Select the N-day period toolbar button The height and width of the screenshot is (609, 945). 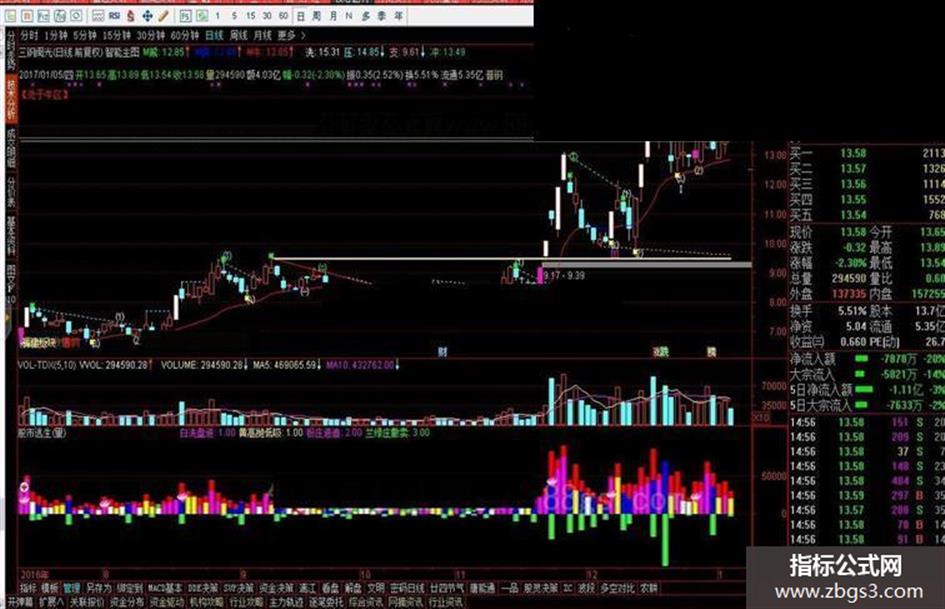tap(349, 16)
